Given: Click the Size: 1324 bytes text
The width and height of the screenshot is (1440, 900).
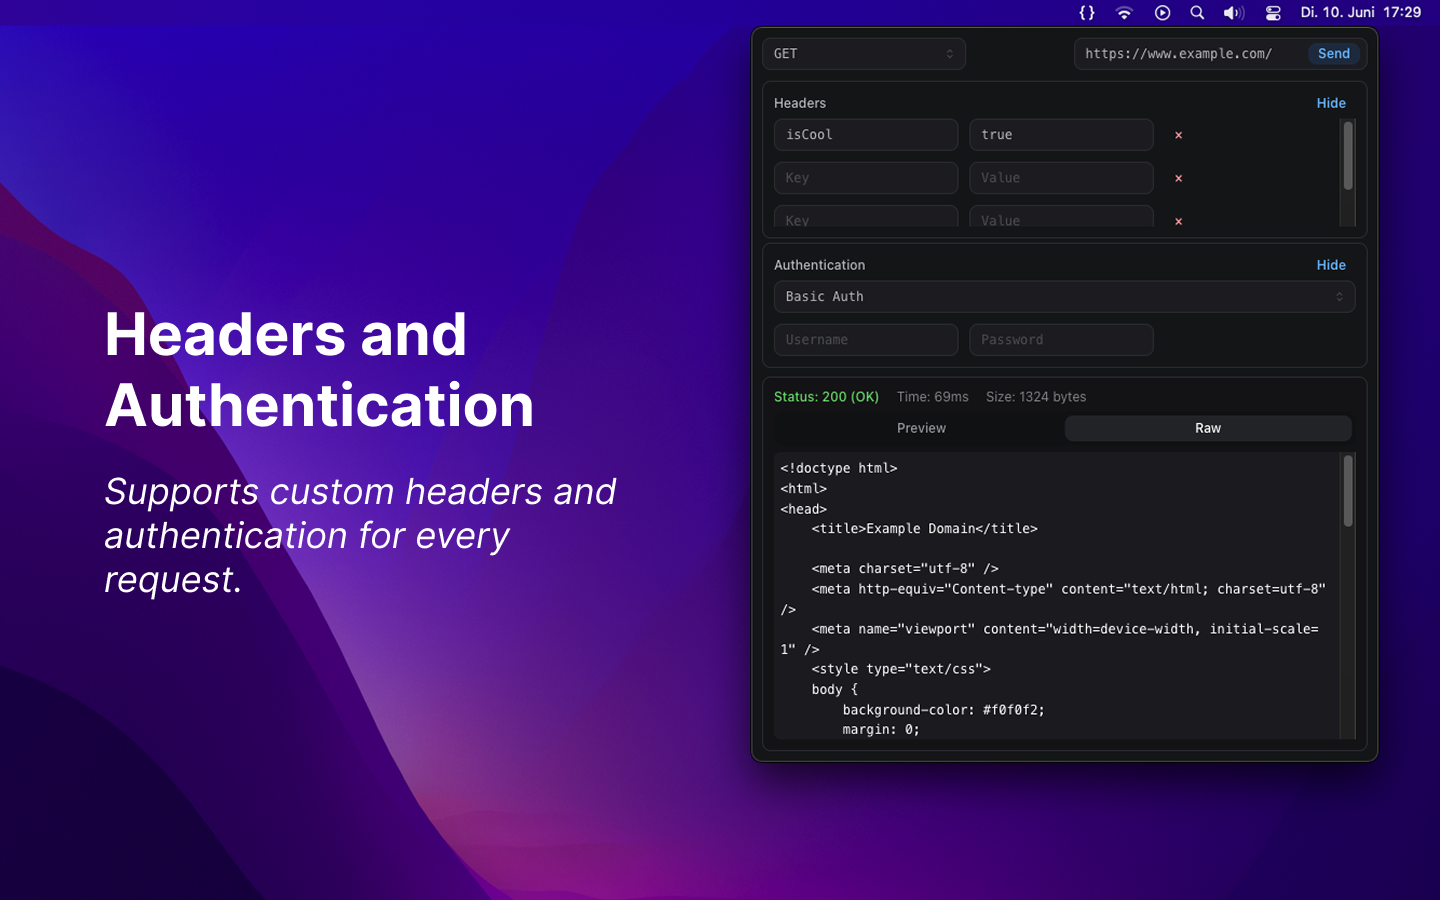Looking at the screenshot, I should 1036,397.
